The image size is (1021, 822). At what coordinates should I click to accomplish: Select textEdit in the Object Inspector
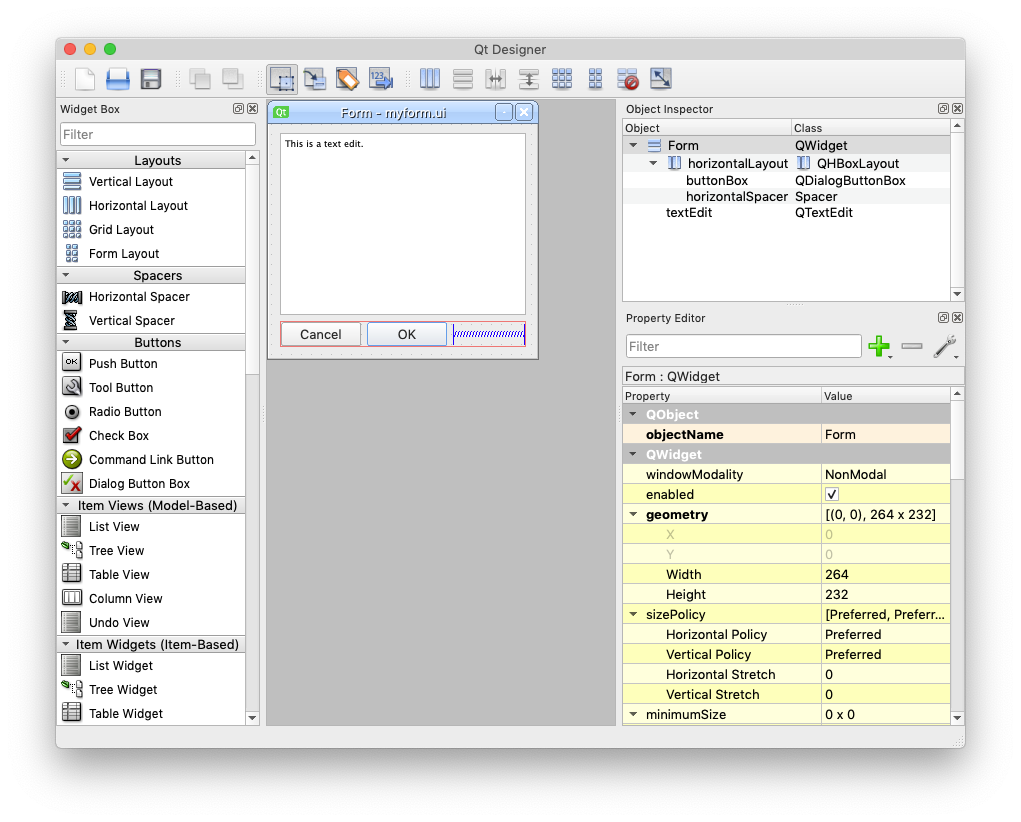coord(689,213)
